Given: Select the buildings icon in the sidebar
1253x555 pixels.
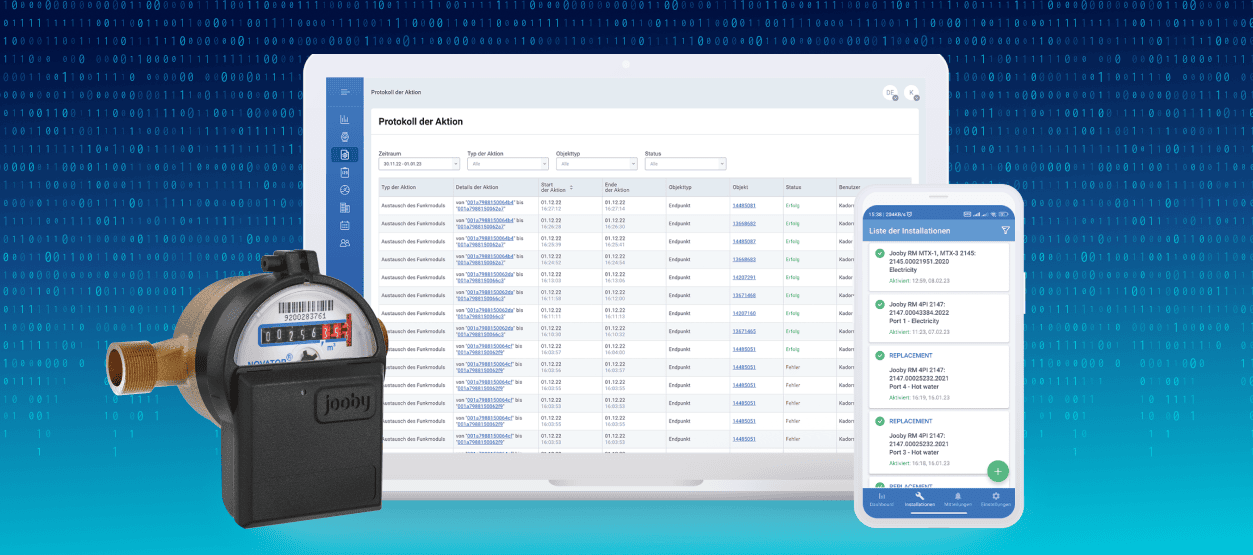Looking at the screenshot, I should pos(345,207).
